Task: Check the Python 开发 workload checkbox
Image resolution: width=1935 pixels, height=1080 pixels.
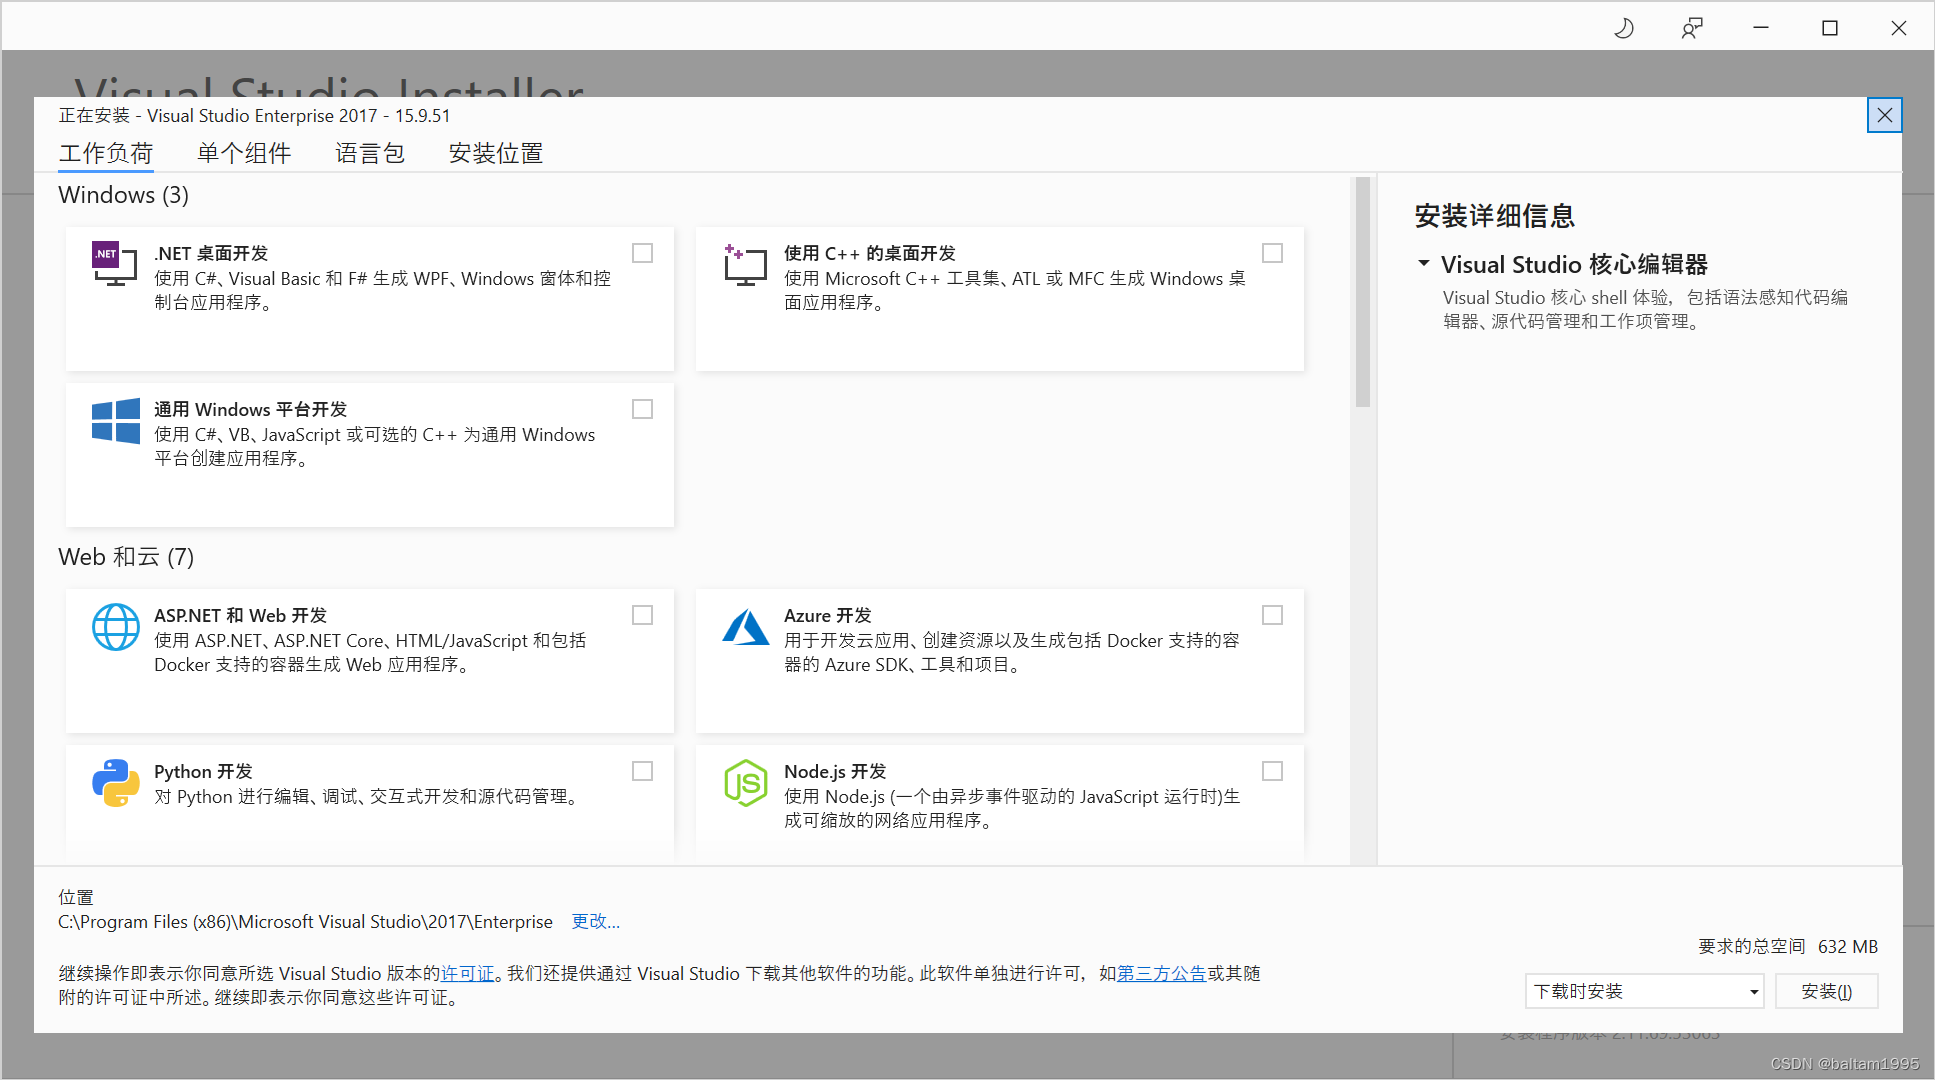Action: [643, 771]
